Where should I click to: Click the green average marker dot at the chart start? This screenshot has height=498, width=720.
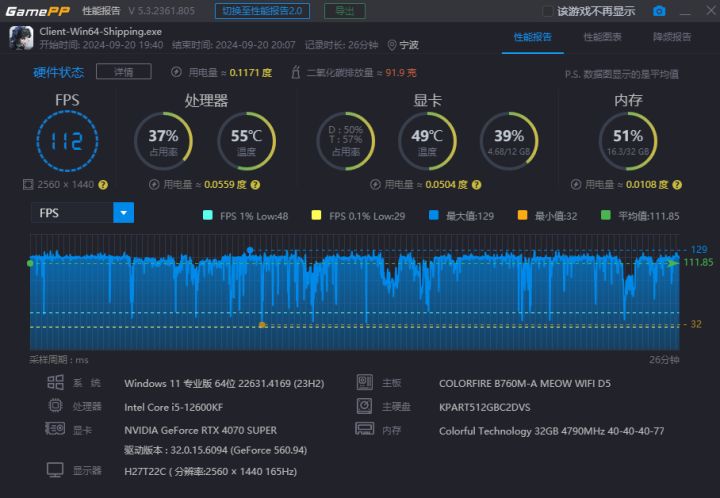30,263
